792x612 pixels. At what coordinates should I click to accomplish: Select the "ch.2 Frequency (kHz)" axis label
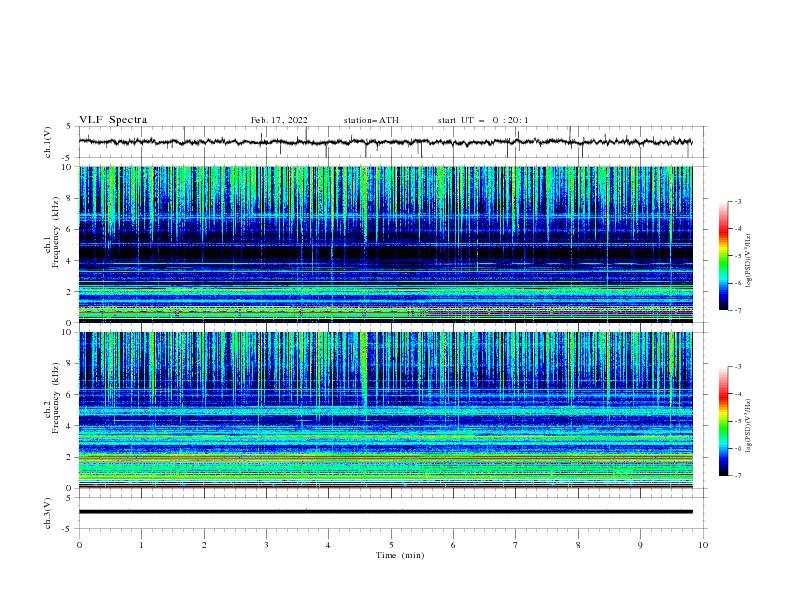pyautogui.click(x=52, y=397)
